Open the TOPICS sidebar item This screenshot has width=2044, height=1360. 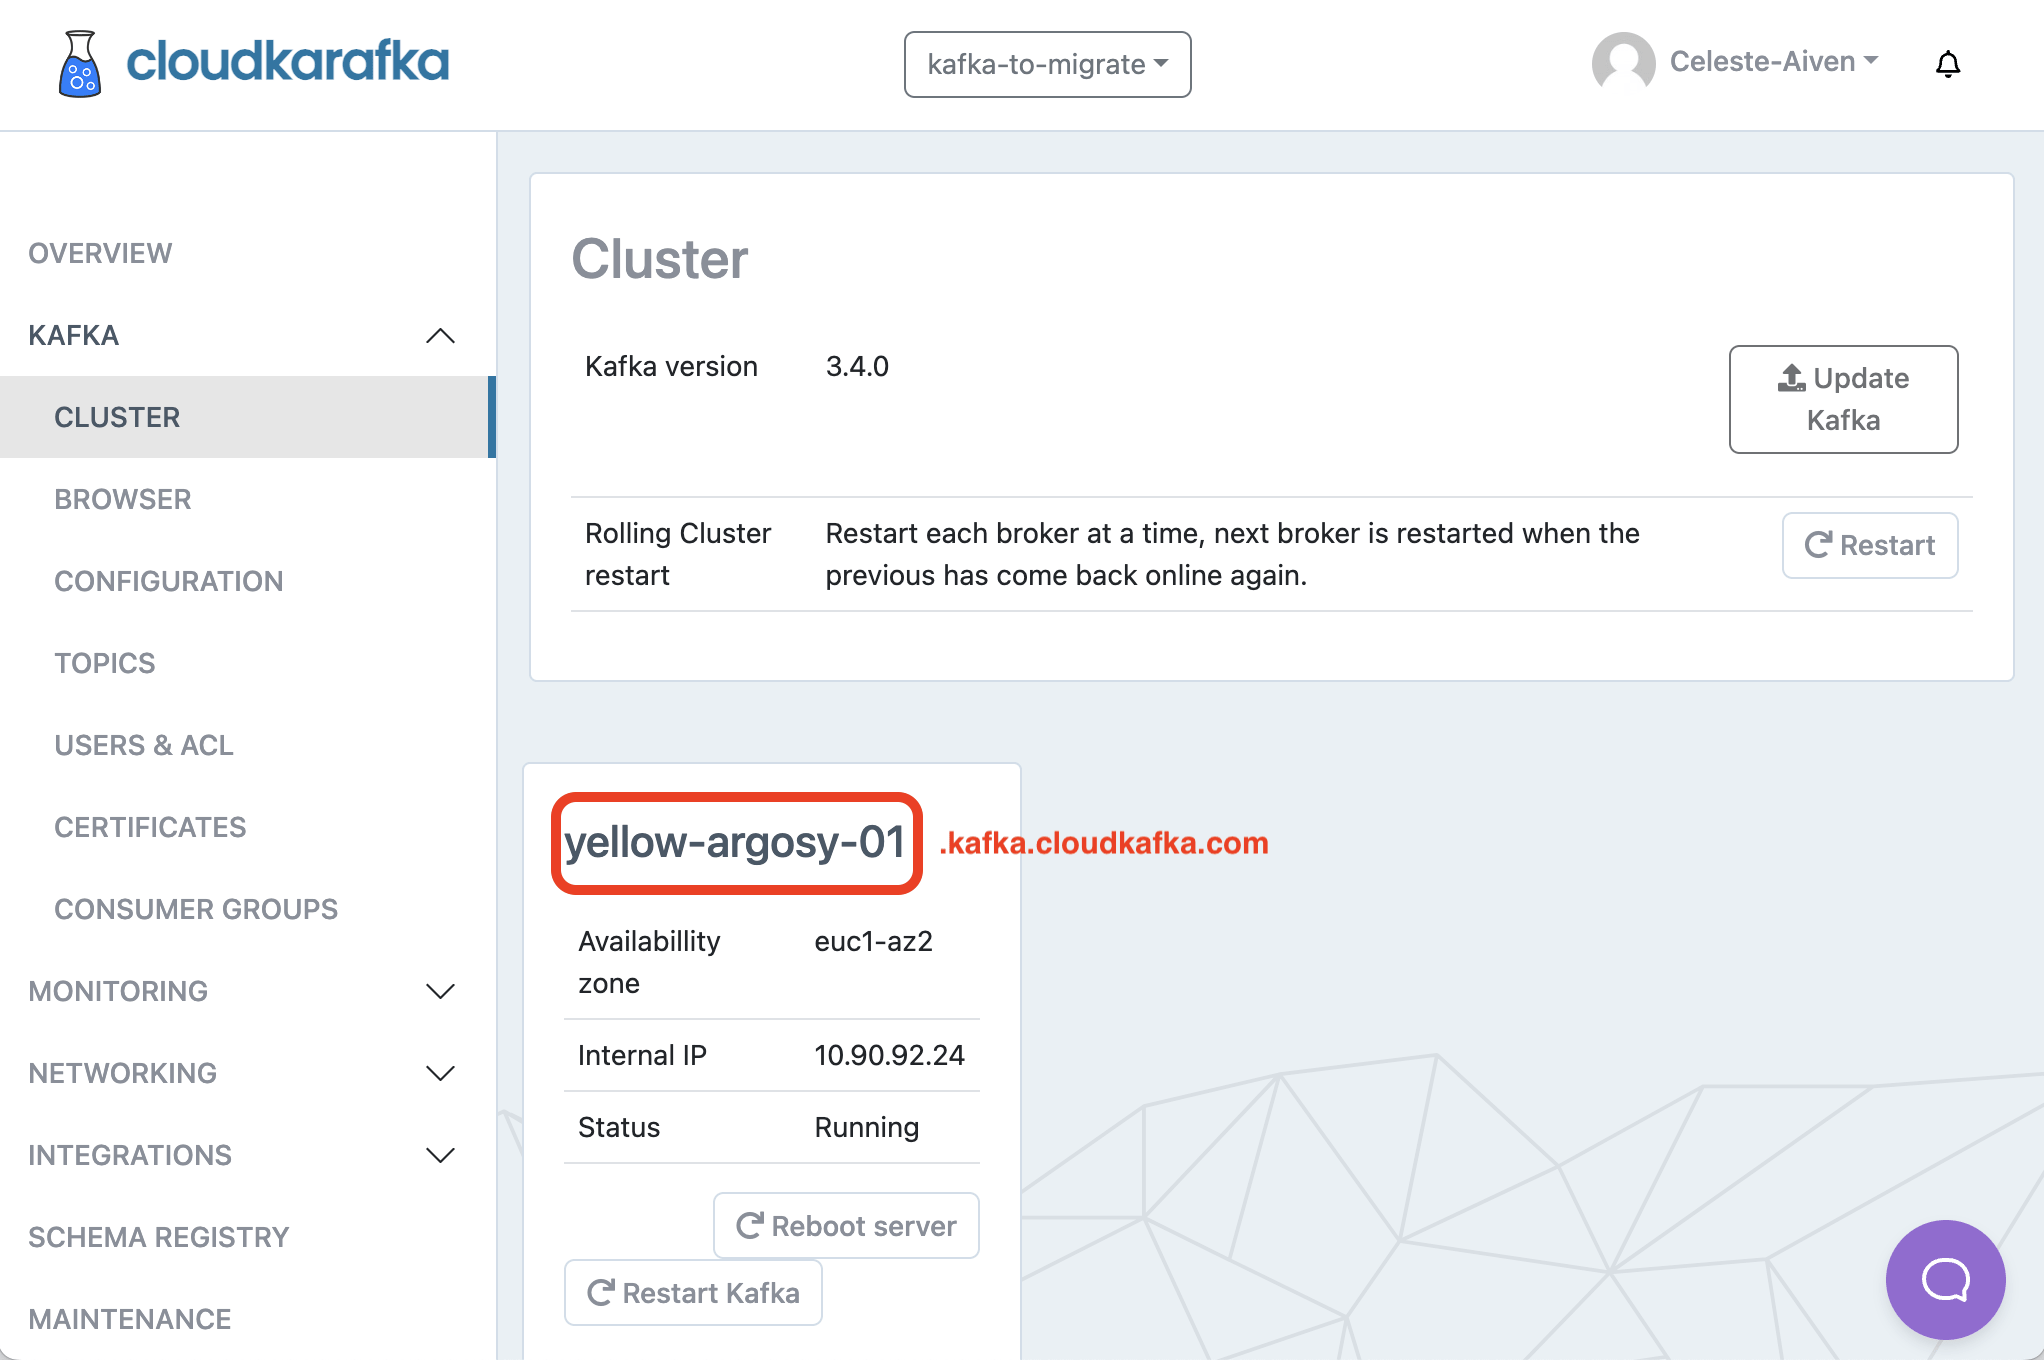[105, 663]
